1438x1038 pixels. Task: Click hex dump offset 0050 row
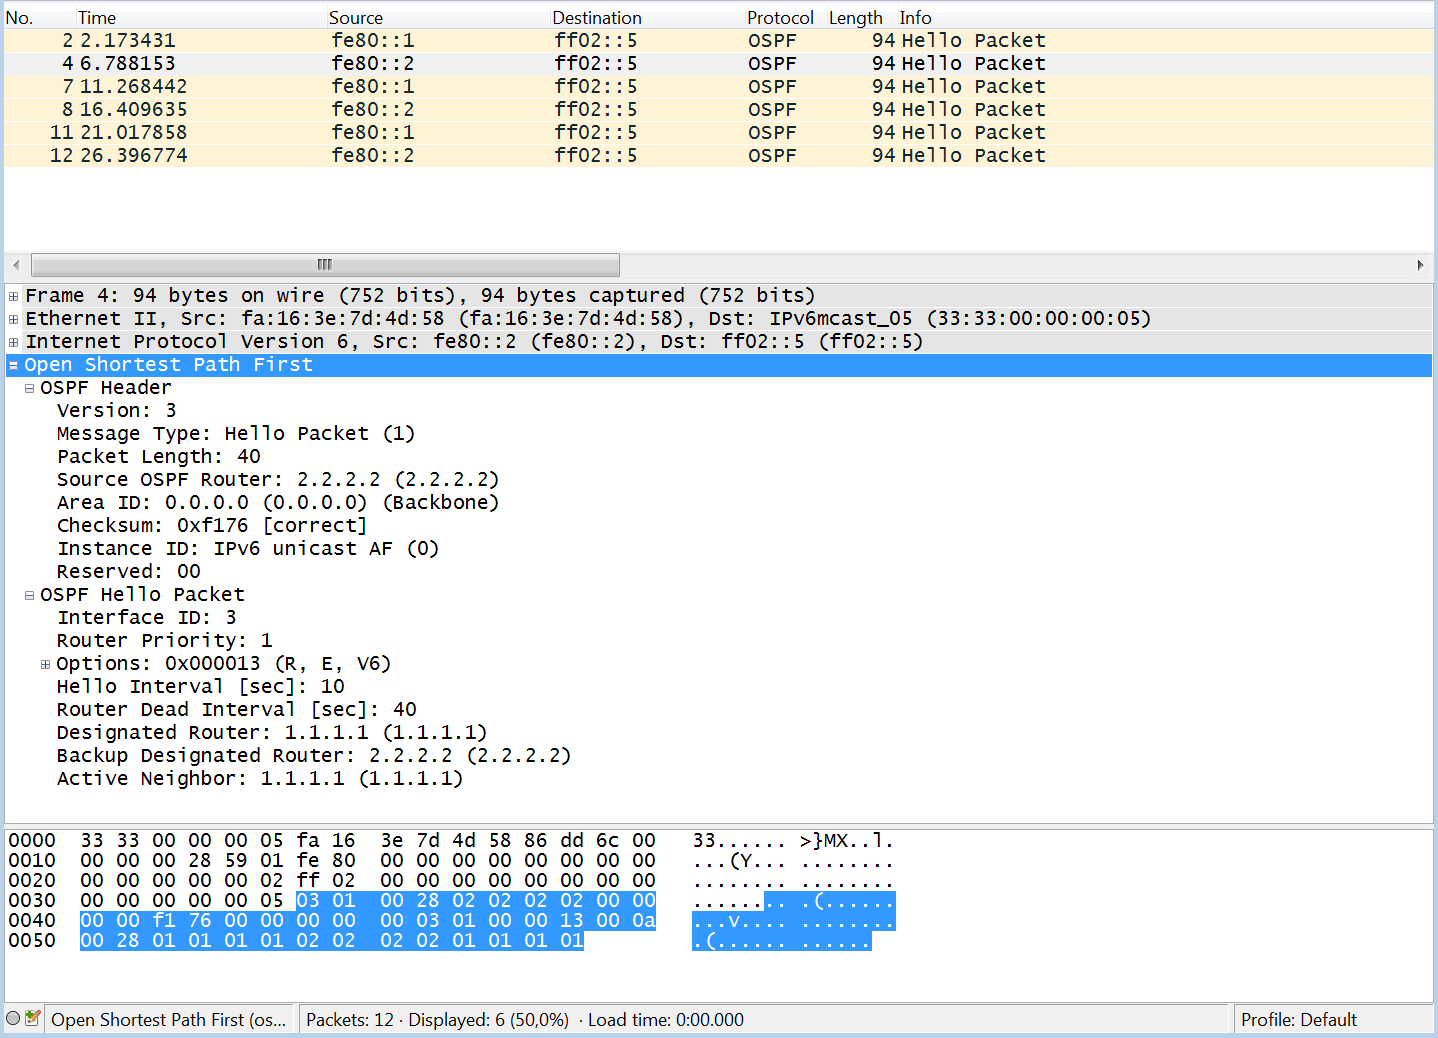click(x=440, y=941)
